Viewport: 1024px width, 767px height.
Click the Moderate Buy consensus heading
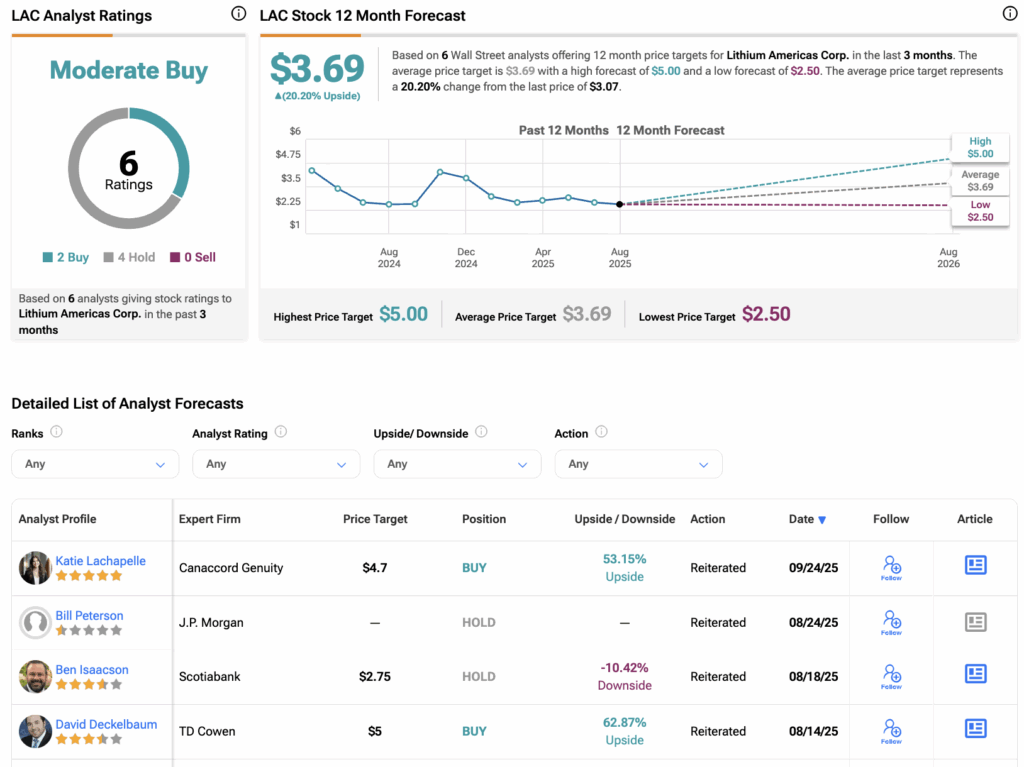pyautogui.click(x=129, y=70)
